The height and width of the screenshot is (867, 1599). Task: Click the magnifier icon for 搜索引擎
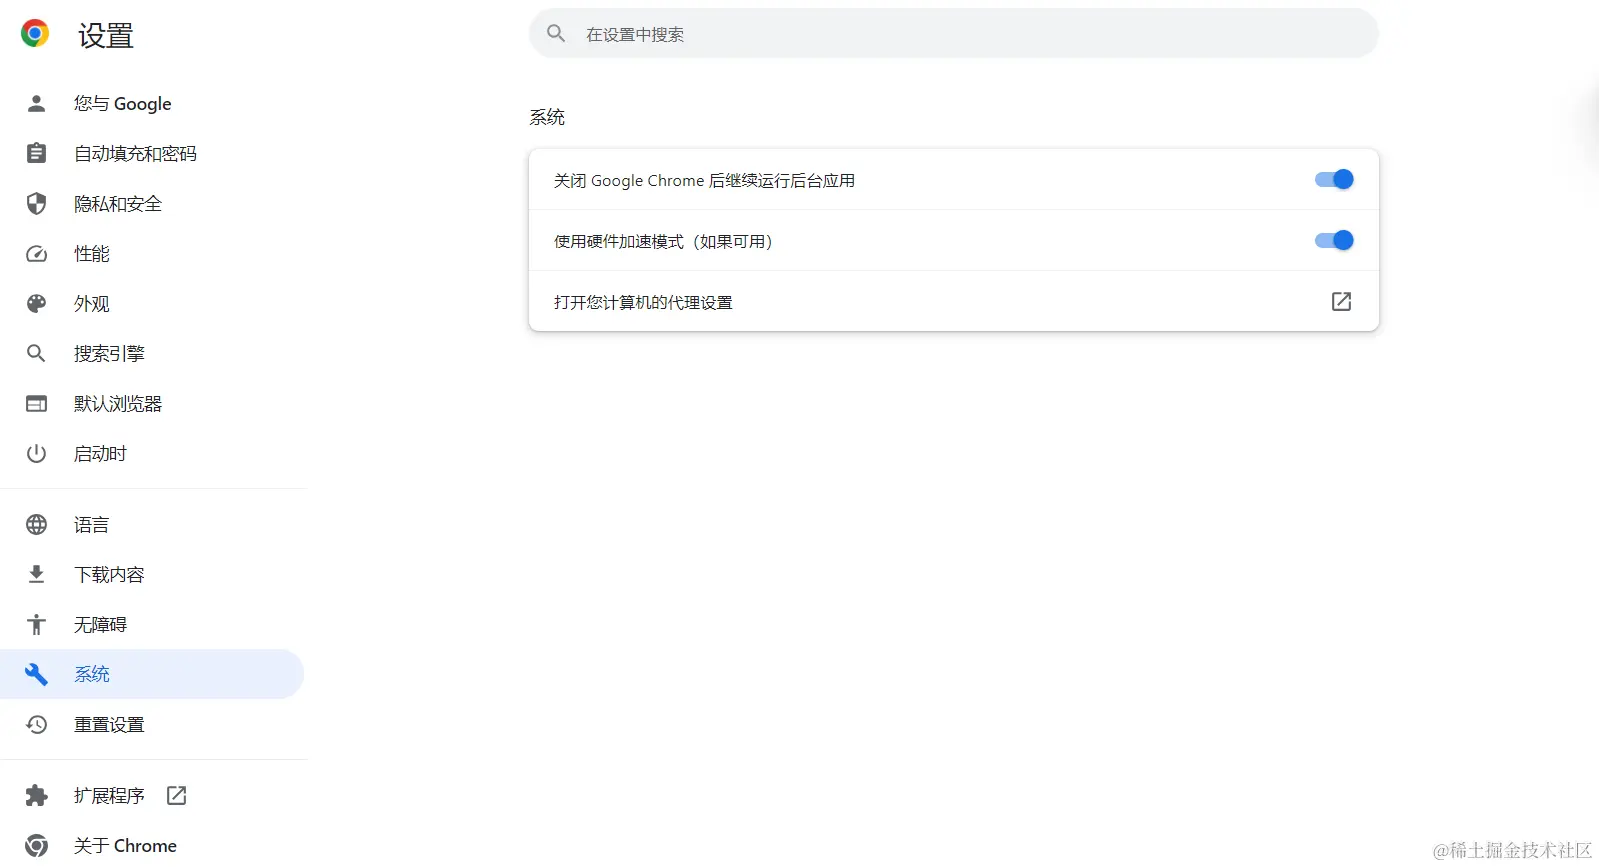36,353
